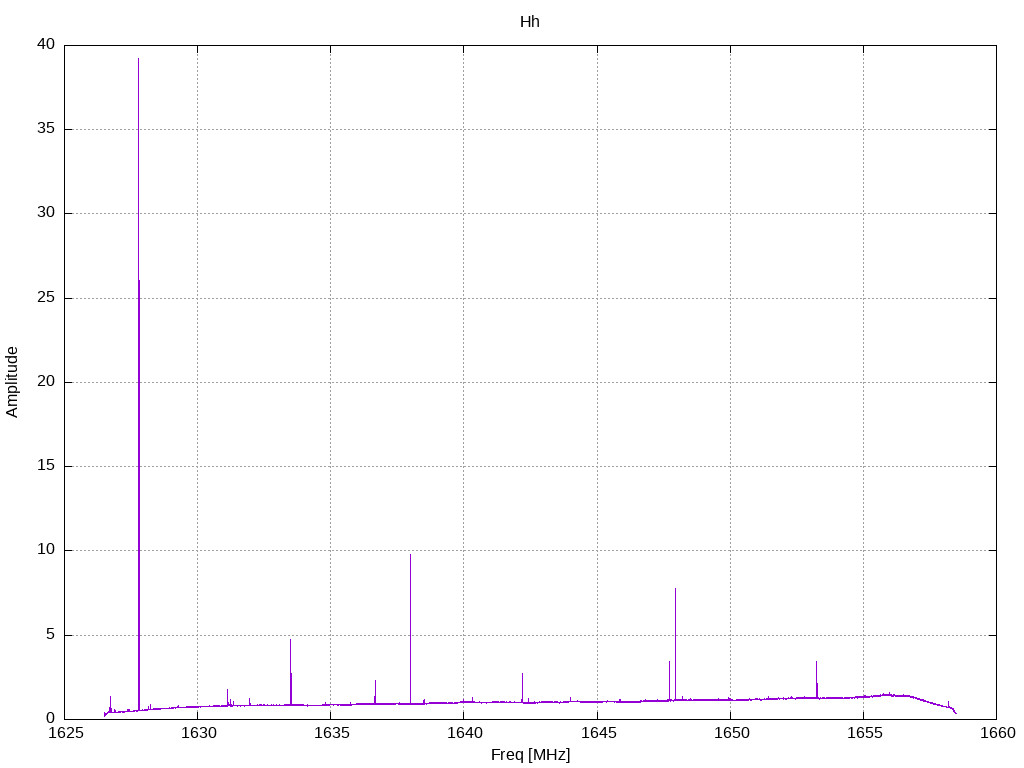
Task: Click the small peak near 1636.7 MHz
Action: point(376,691)
